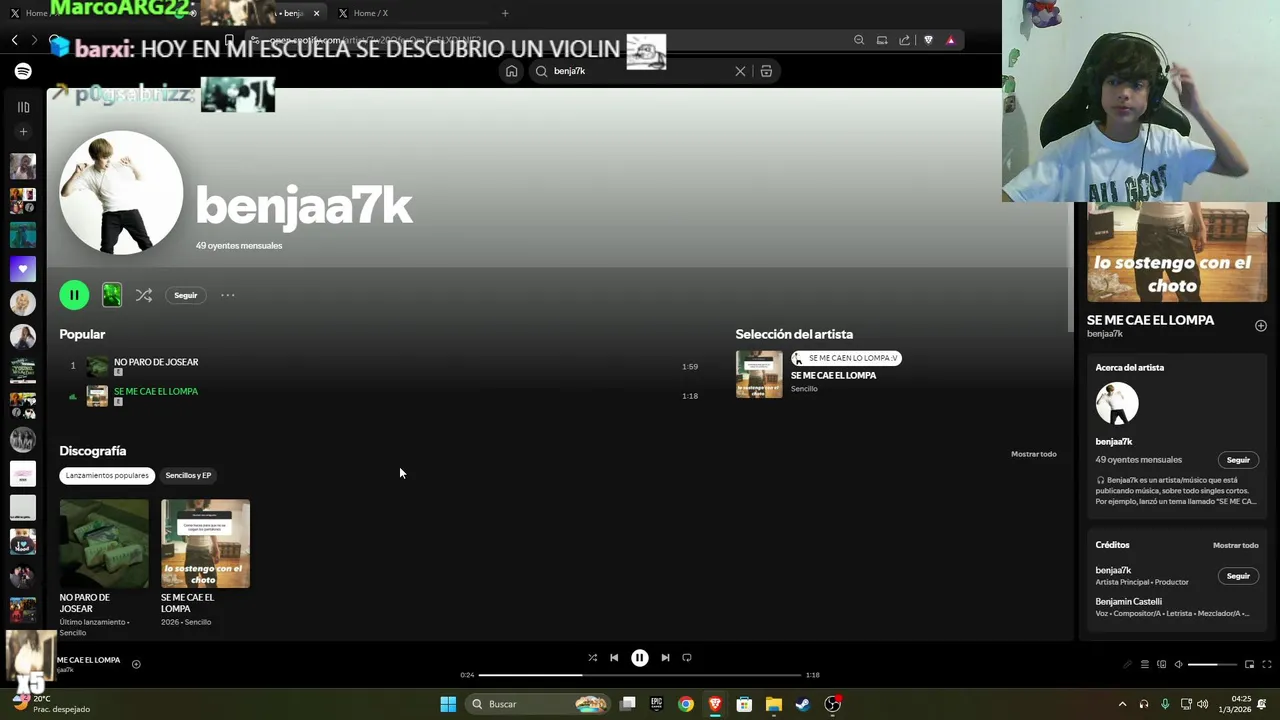Open NO PARO DE JOSEAR track thumbnail
The width and height of the screenshot is (1280, 720).
97,366
